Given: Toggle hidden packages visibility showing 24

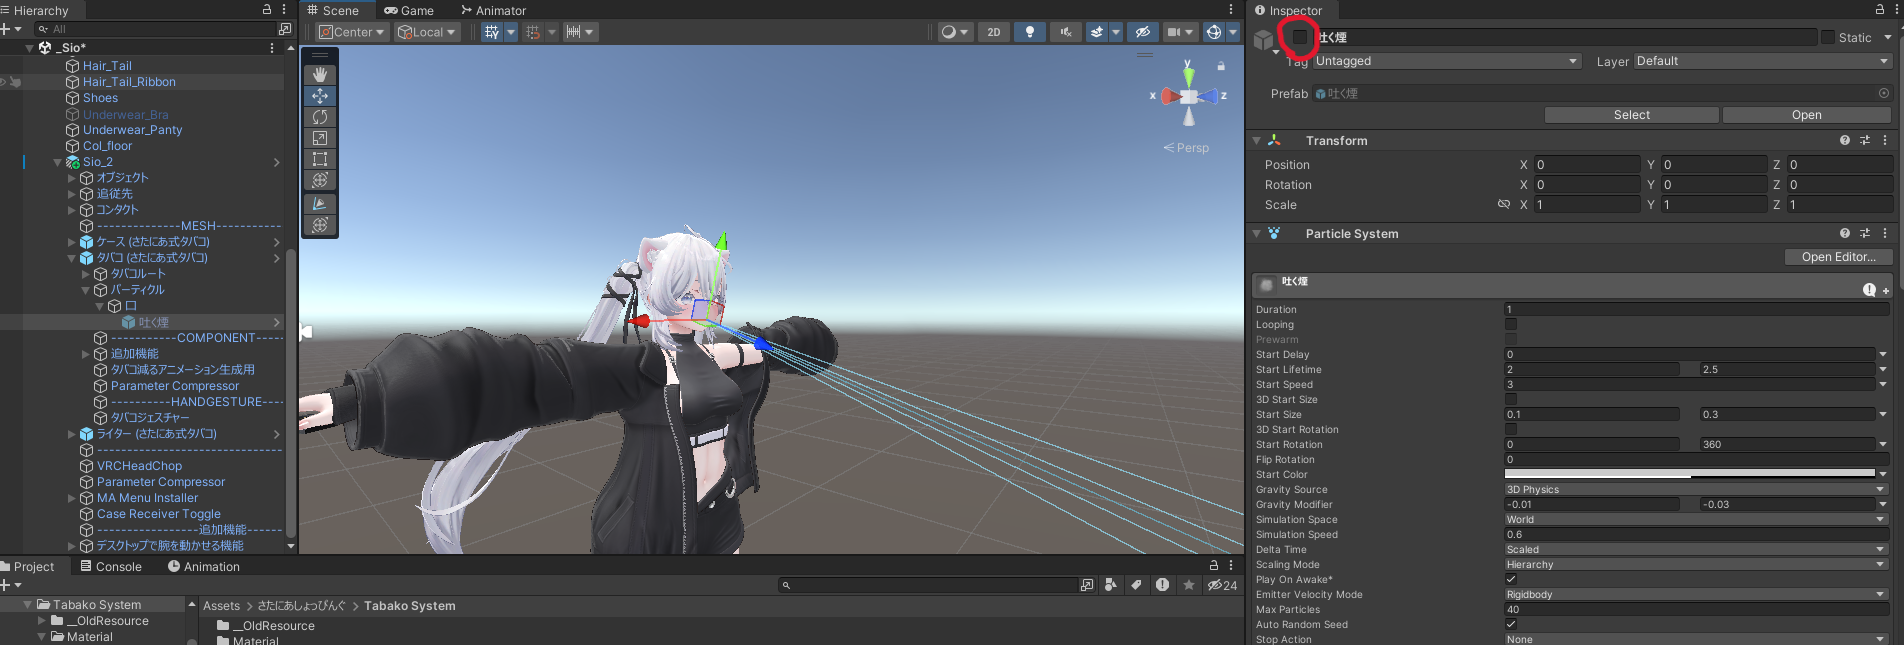Looking at the screenshot, I should 1222,585.
